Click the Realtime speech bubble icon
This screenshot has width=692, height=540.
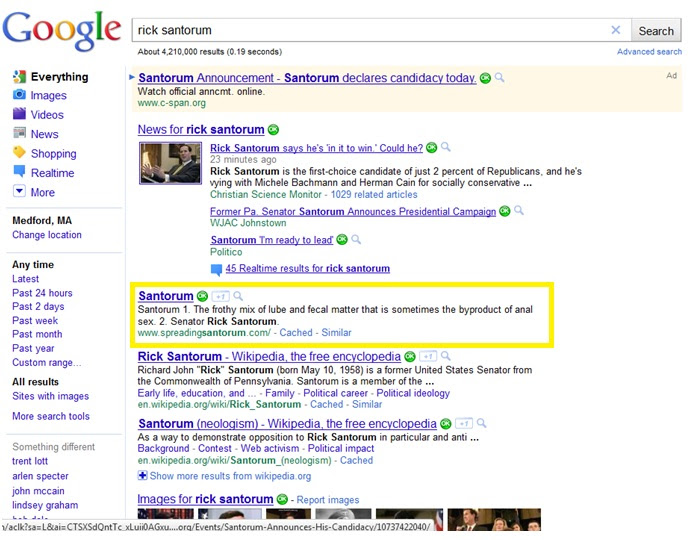tap(19, 172)
